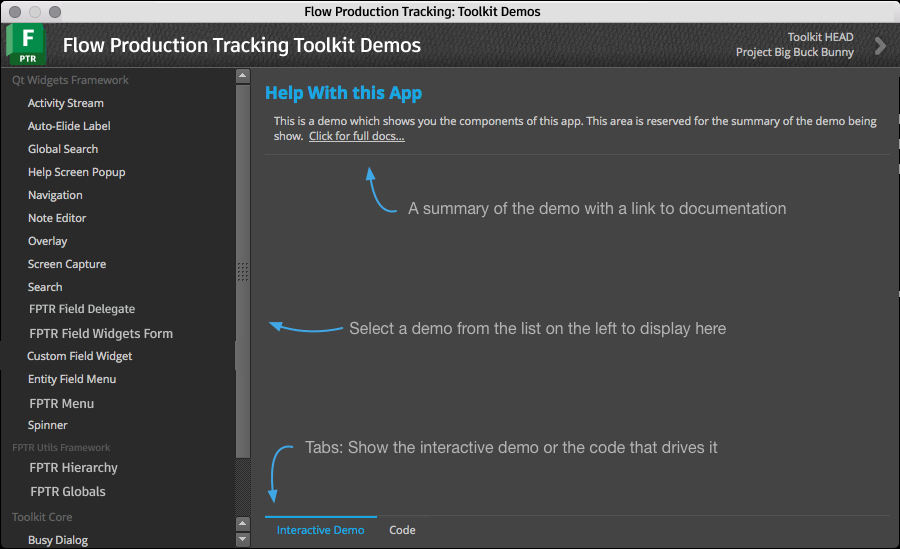Click the sidebar vertical scrollbar thumb
The image size is (900, 549).
tap(243, 271)
